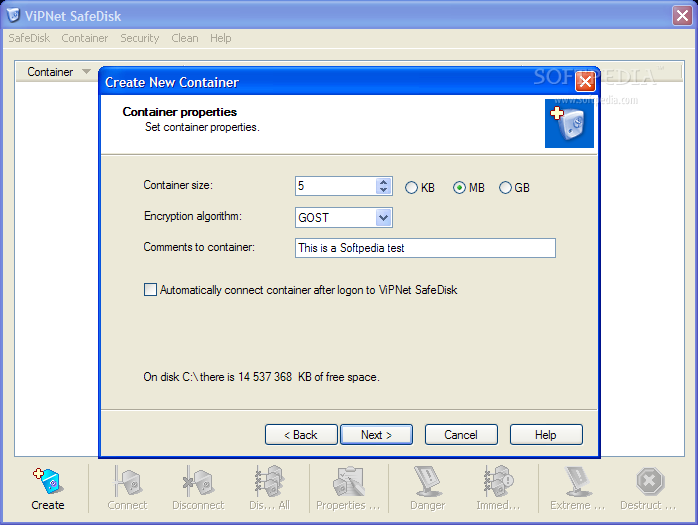698x525 pixels.
Task: Click the Destruct ... toolbar icon
Action: point(648,489)
